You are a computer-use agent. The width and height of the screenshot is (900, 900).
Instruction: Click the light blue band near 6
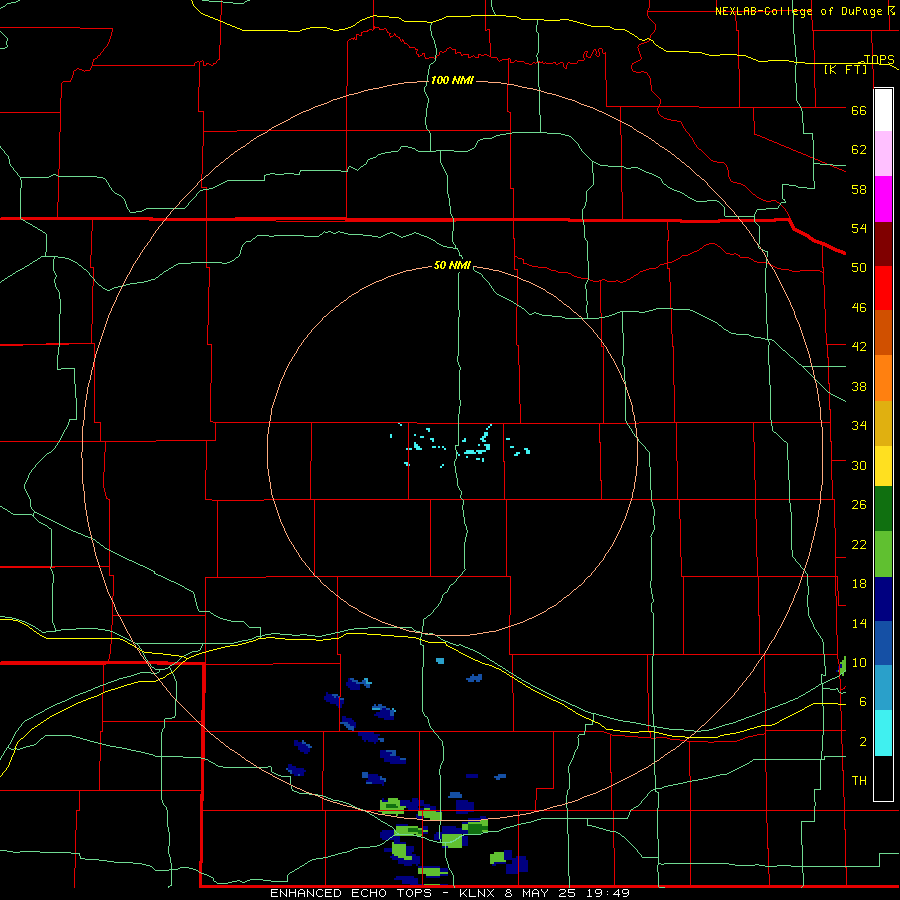tap(883, 688)
